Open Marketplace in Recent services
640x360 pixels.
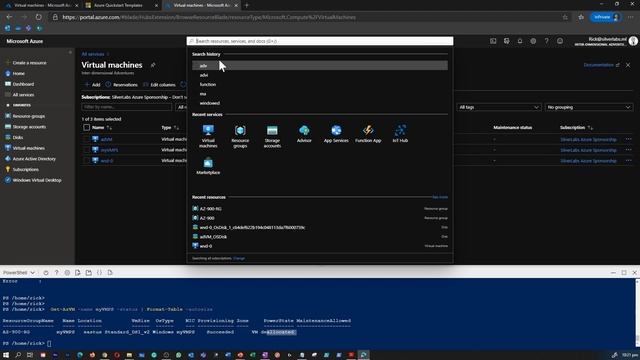pos(208,166)
